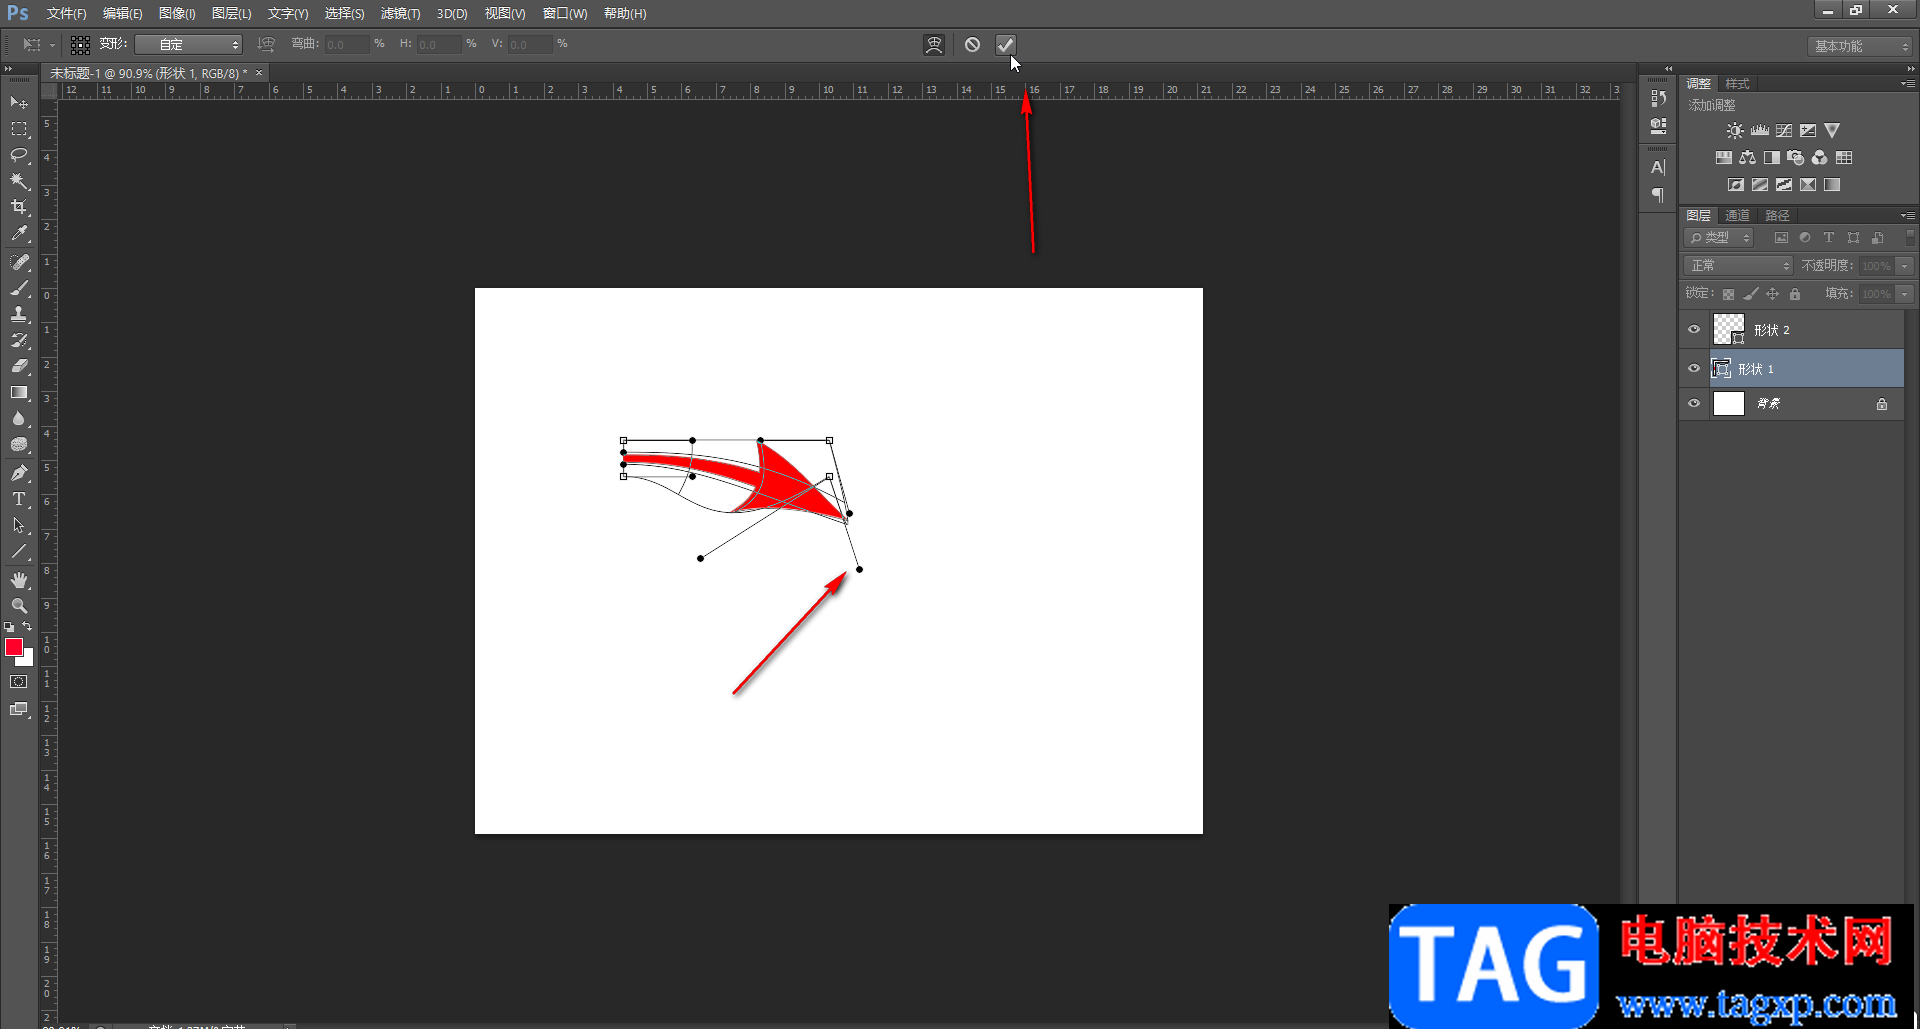1920x1029 pixels.
Task: Open the 滤镜(T) menu
Action: pyautogui.click(x=400, y=14)
